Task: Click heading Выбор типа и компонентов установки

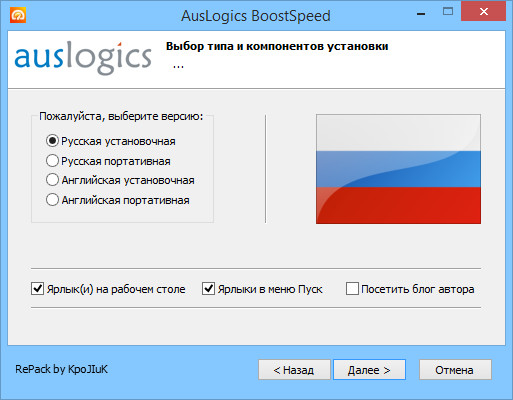Action: (x=277, y=46)
